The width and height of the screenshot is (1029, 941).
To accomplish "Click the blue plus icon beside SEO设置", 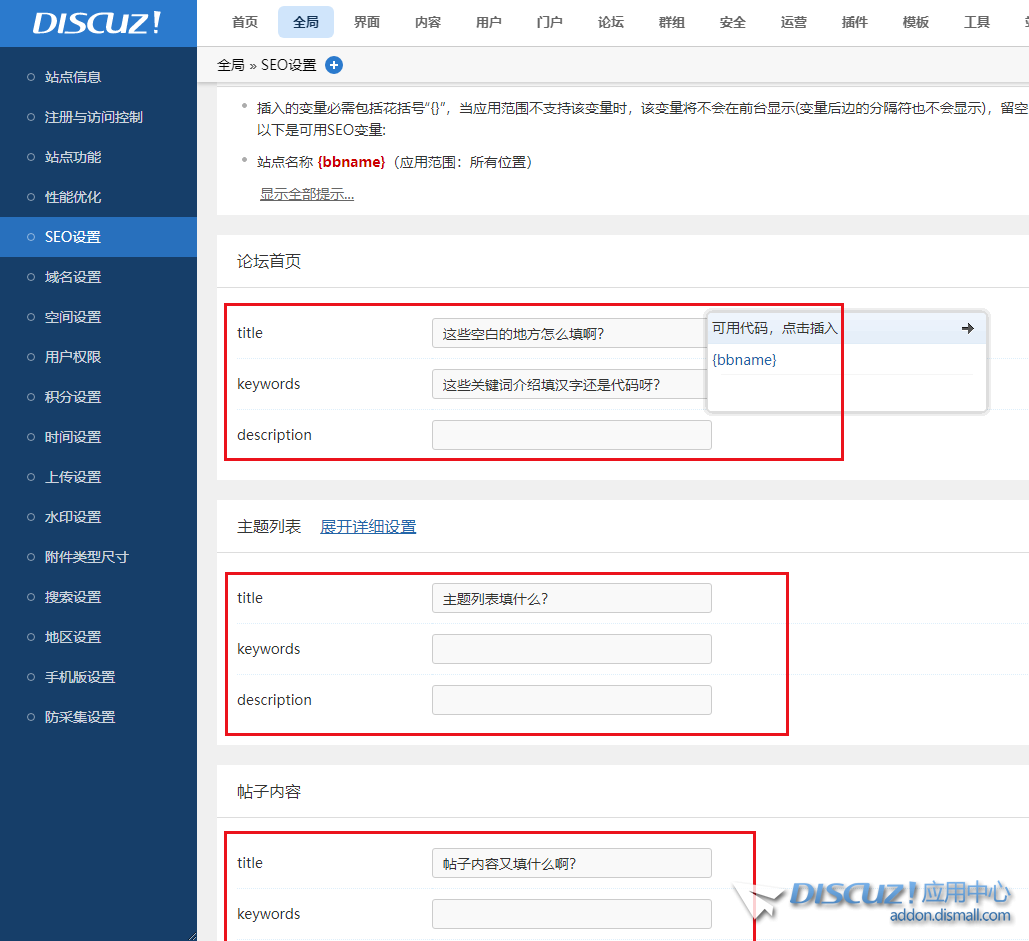I will 334,65.
